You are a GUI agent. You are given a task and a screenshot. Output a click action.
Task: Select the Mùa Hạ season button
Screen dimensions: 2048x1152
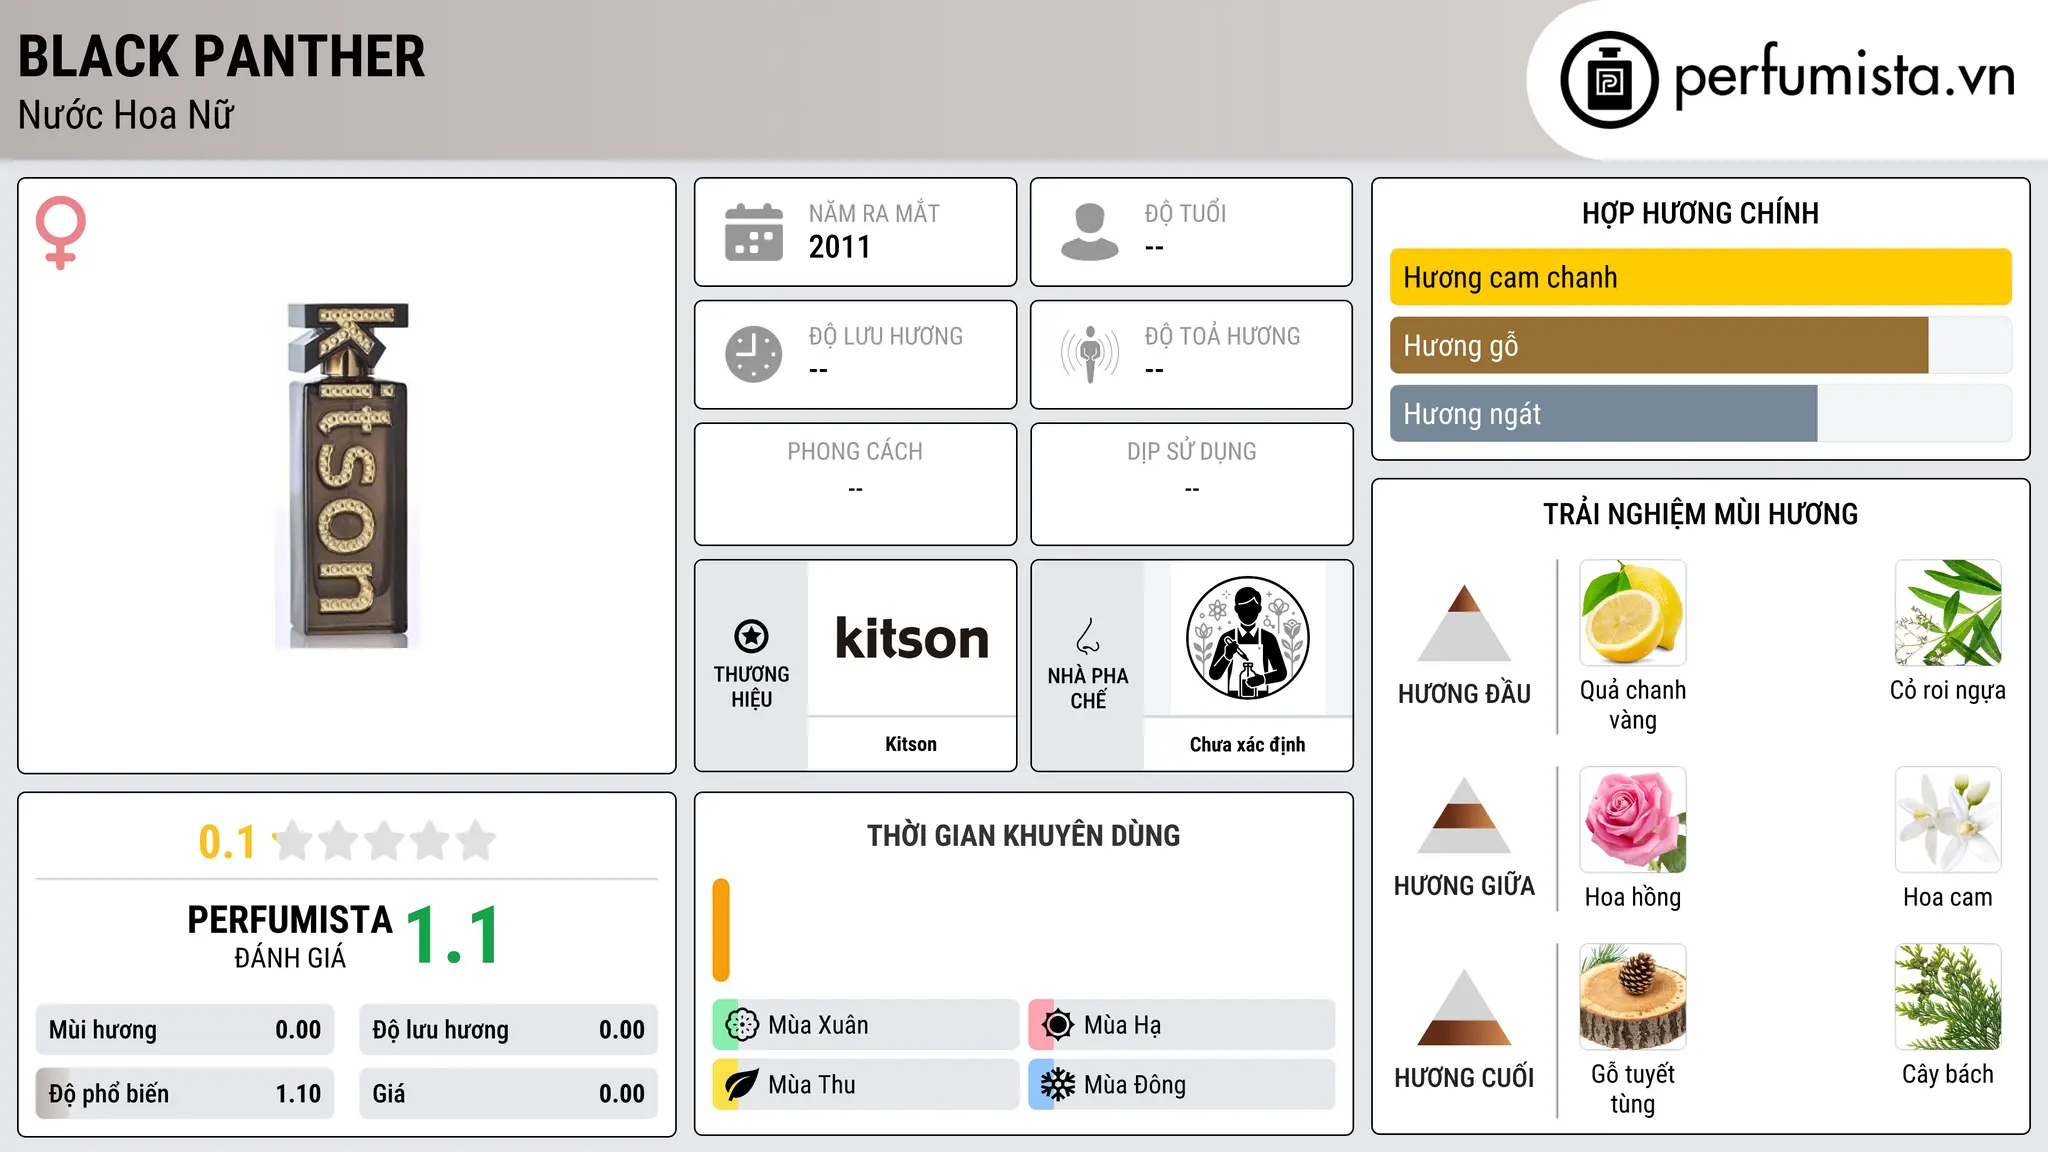[1181, 1025]
